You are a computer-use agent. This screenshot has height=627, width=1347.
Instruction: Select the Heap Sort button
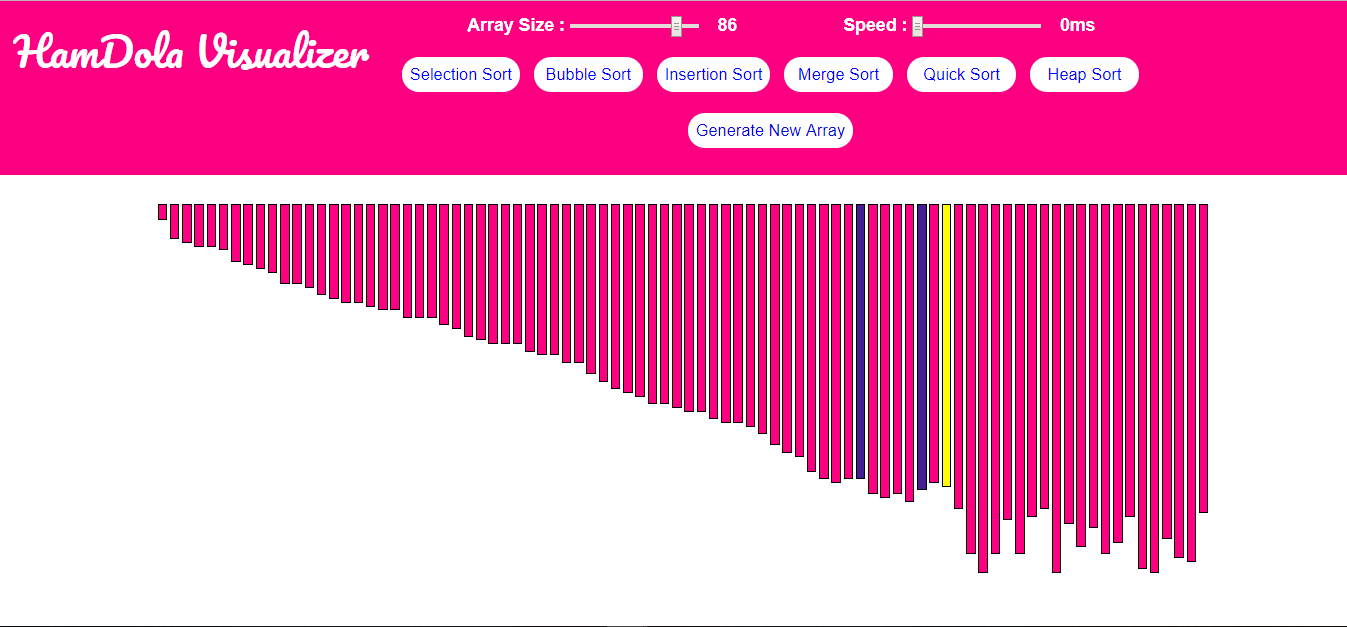(1084, 75)
